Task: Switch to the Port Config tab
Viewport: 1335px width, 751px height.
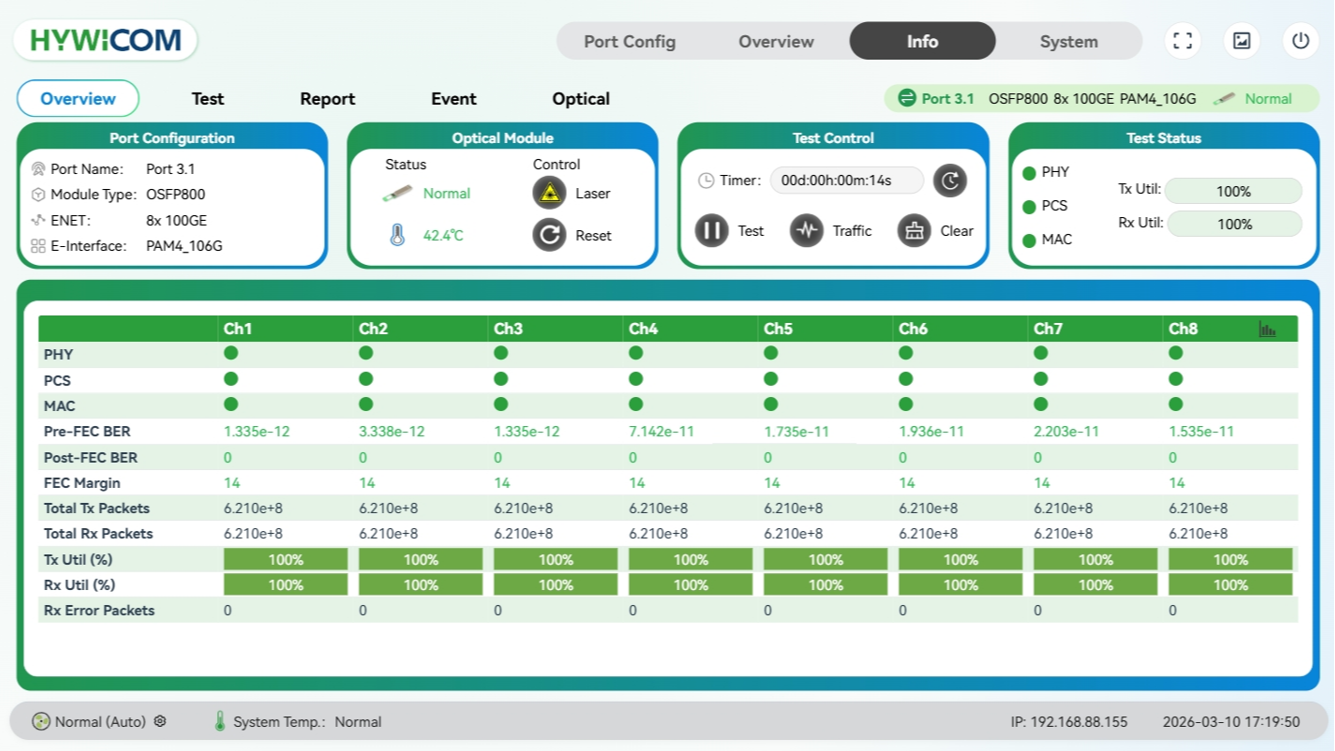Action: 629,42
